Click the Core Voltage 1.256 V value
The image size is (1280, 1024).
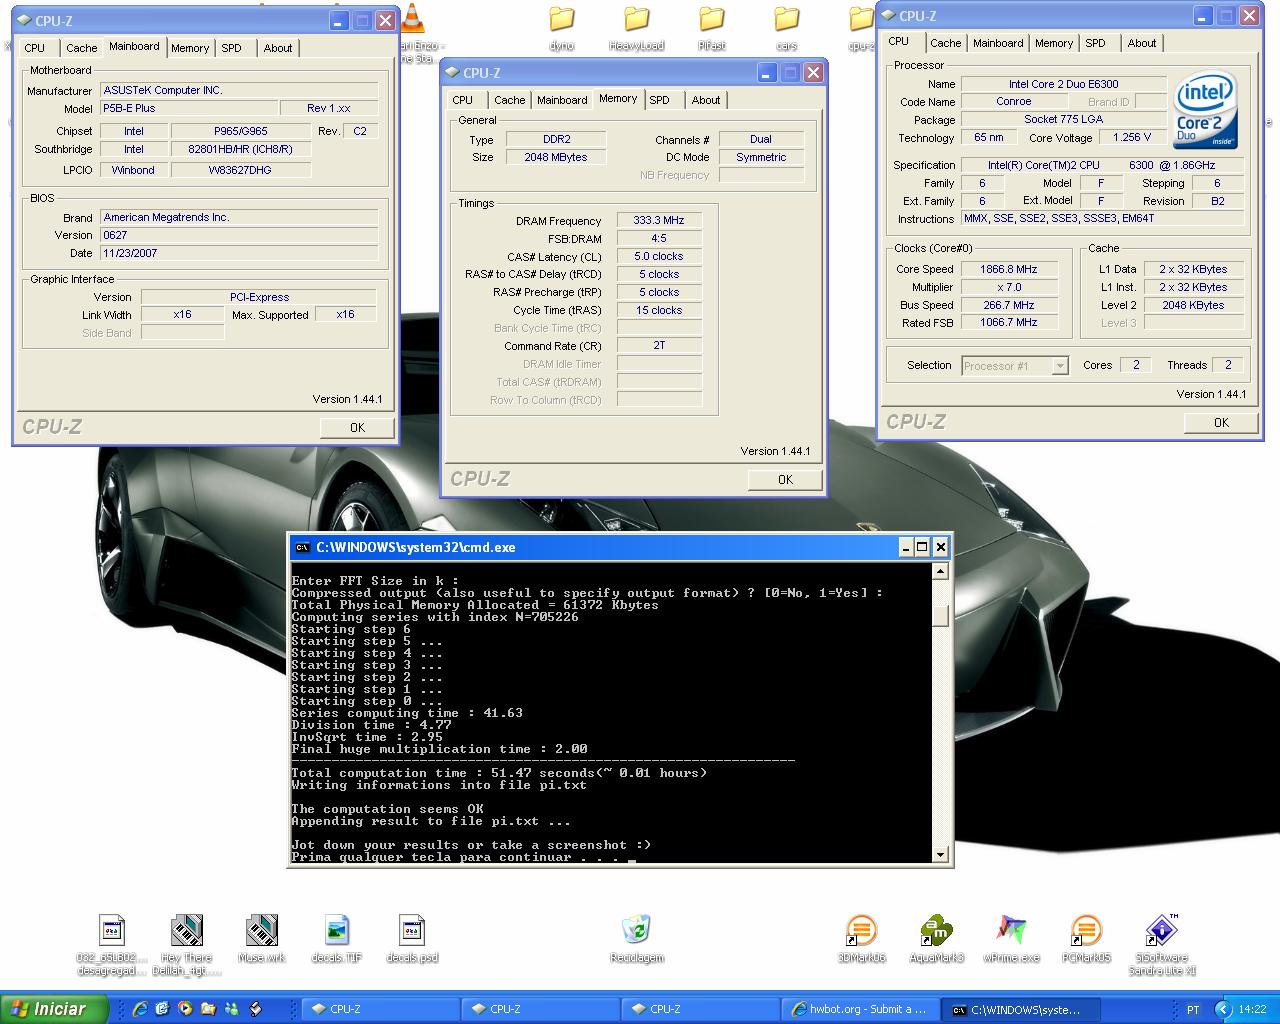tap(1132, 138)
